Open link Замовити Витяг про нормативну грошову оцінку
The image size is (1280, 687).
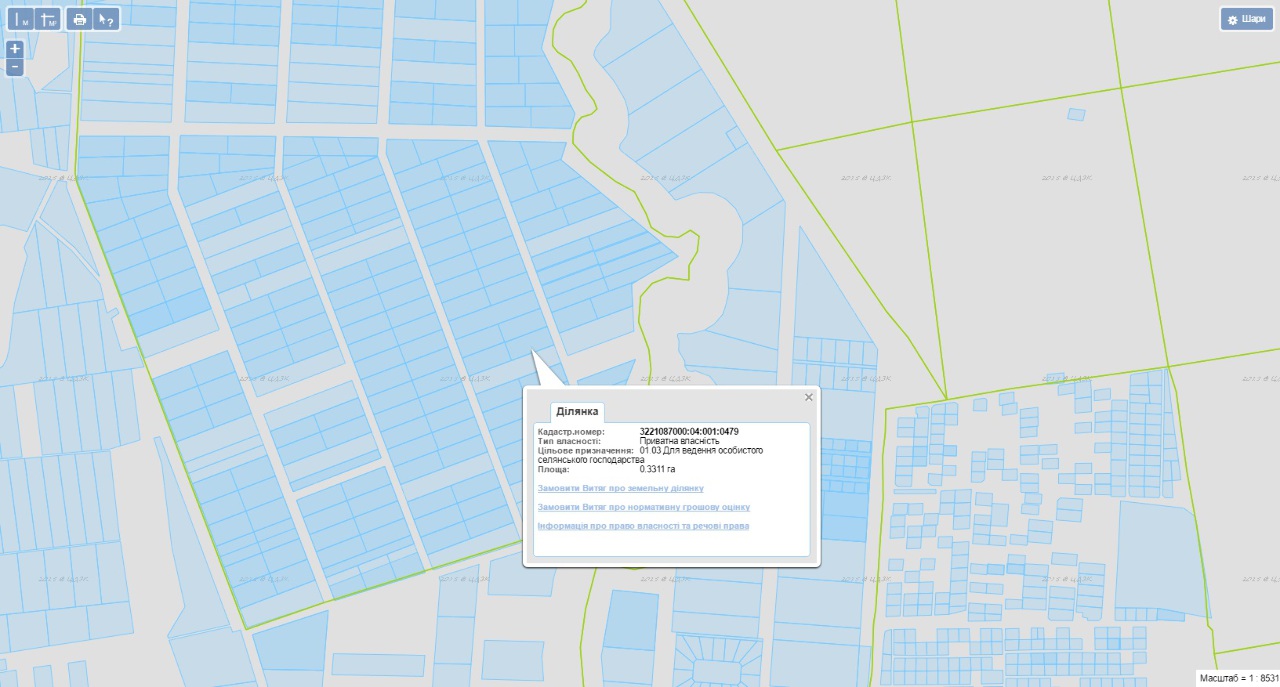click(x=643, y=507)
